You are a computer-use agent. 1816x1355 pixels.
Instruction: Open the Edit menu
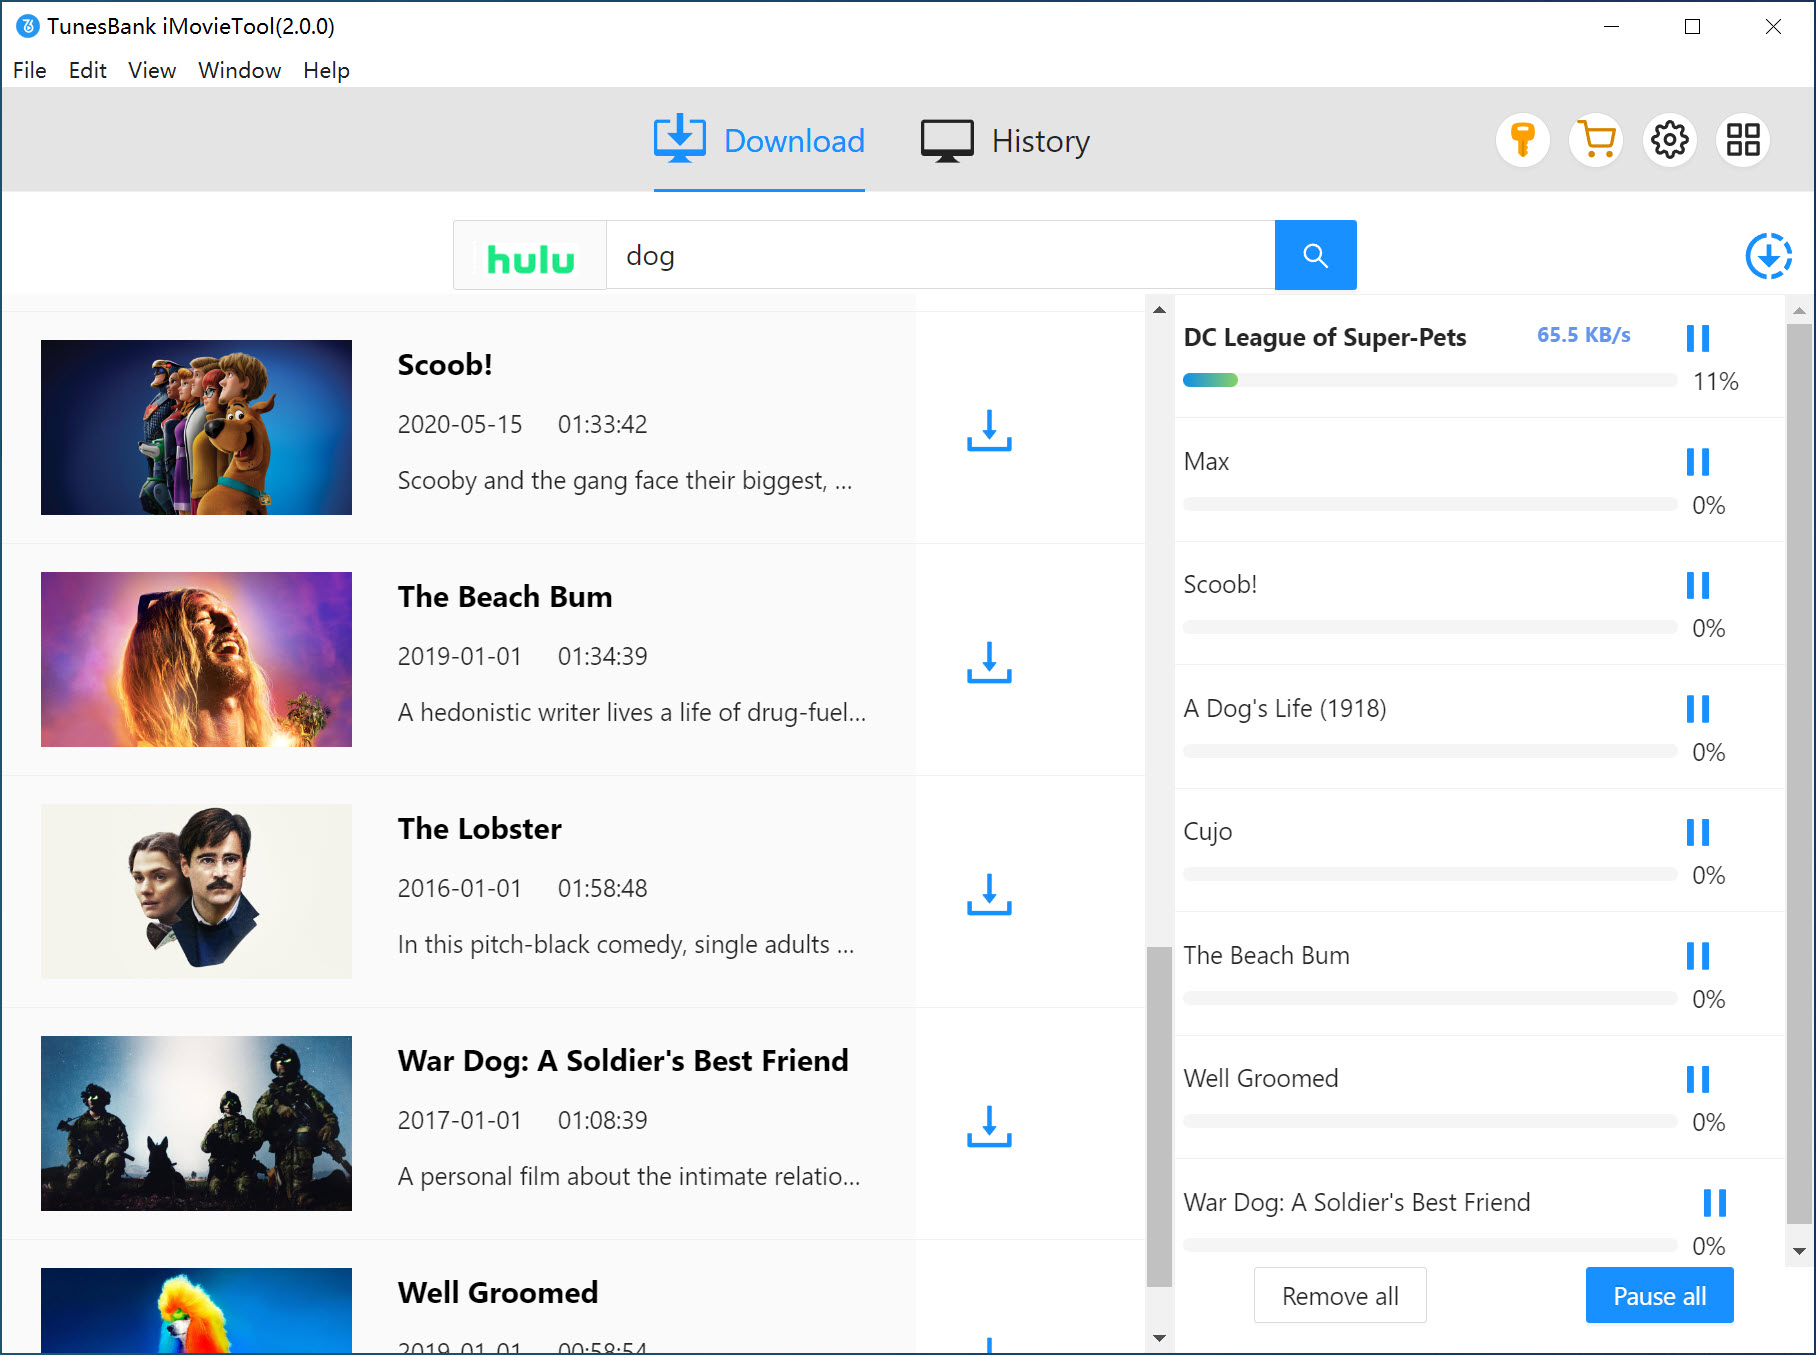(87, 70)
